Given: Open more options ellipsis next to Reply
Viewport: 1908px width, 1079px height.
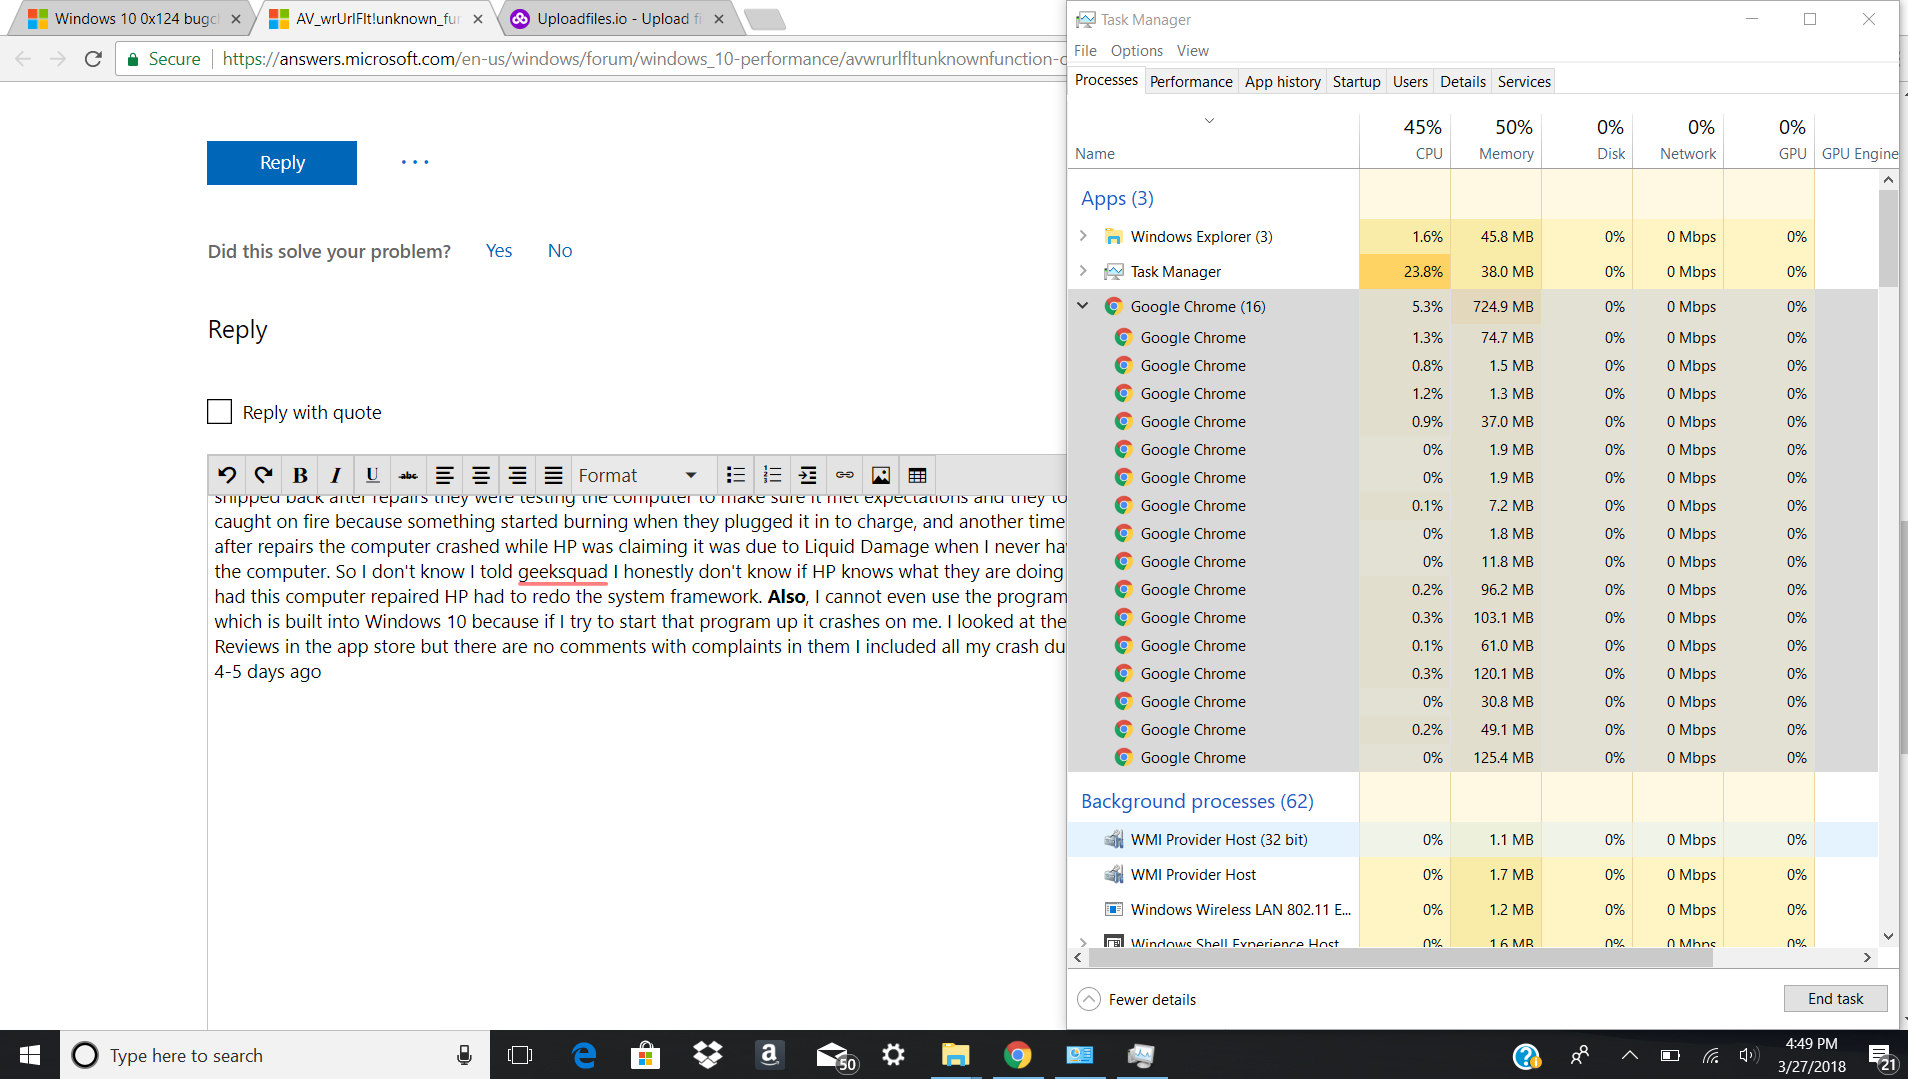Looking at the screenshot, I should click(415, 162).
